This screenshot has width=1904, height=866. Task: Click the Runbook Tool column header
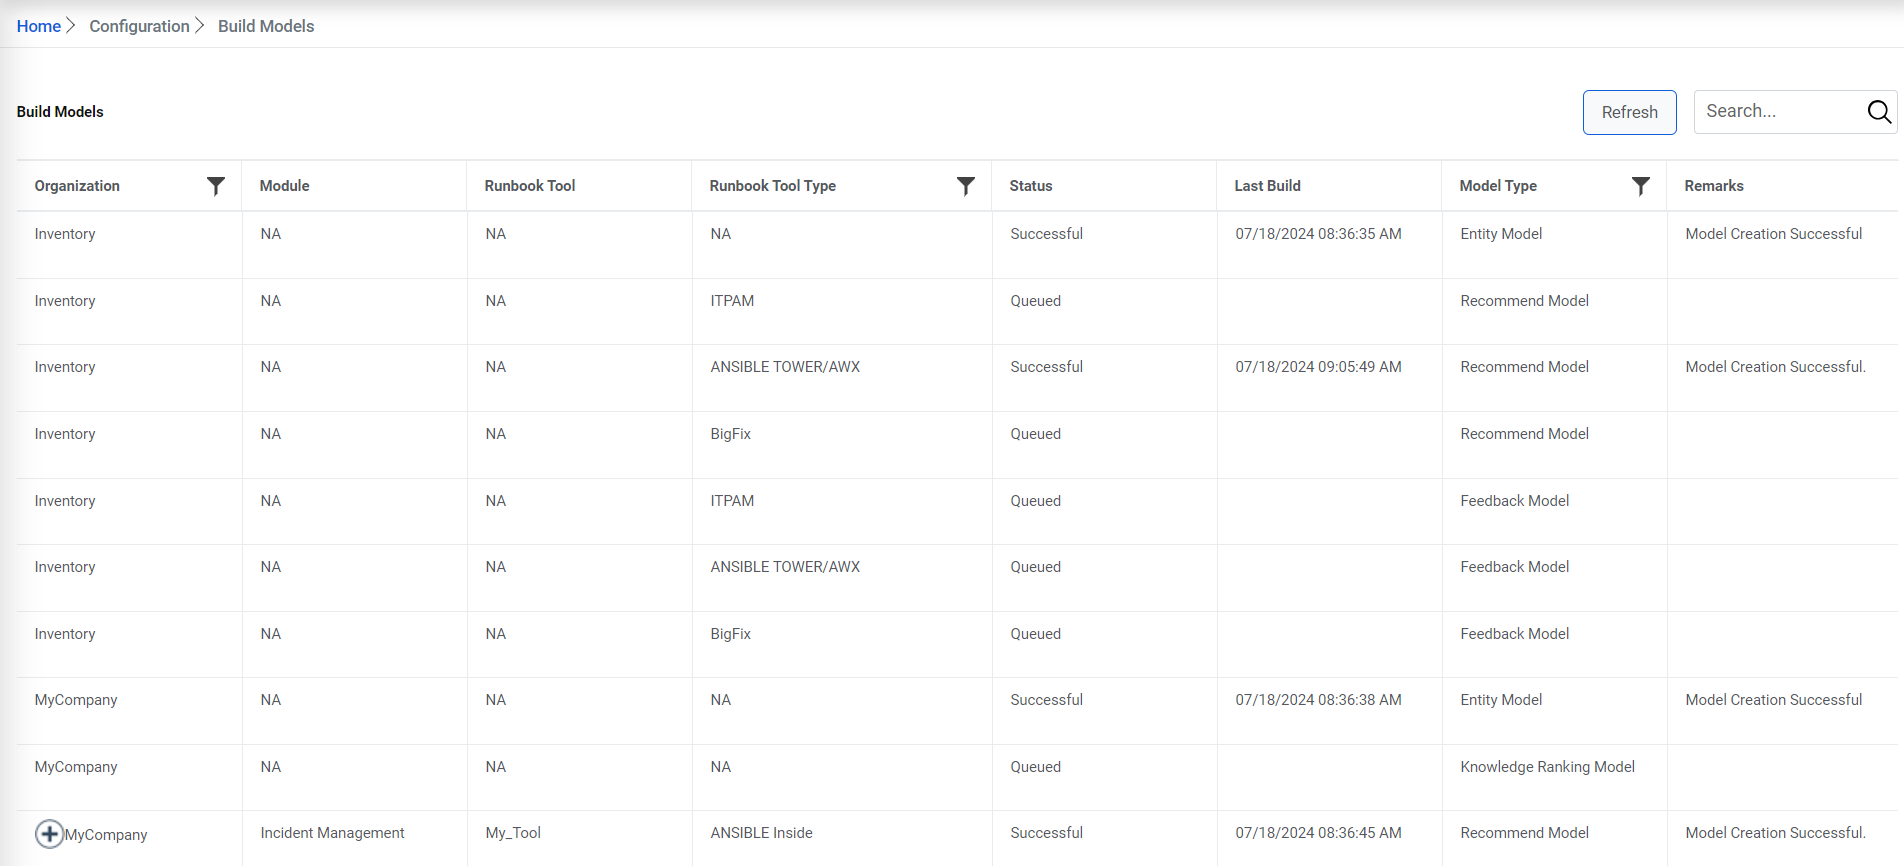coord(529,186)
